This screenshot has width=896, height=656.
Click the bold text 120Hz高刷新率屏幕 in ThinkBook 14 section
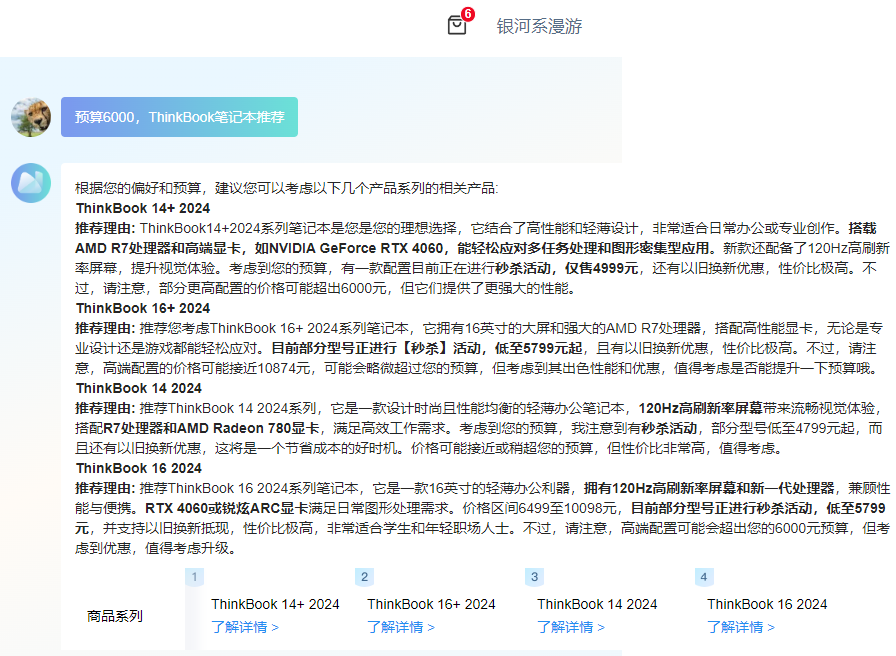tap(701, 408)
